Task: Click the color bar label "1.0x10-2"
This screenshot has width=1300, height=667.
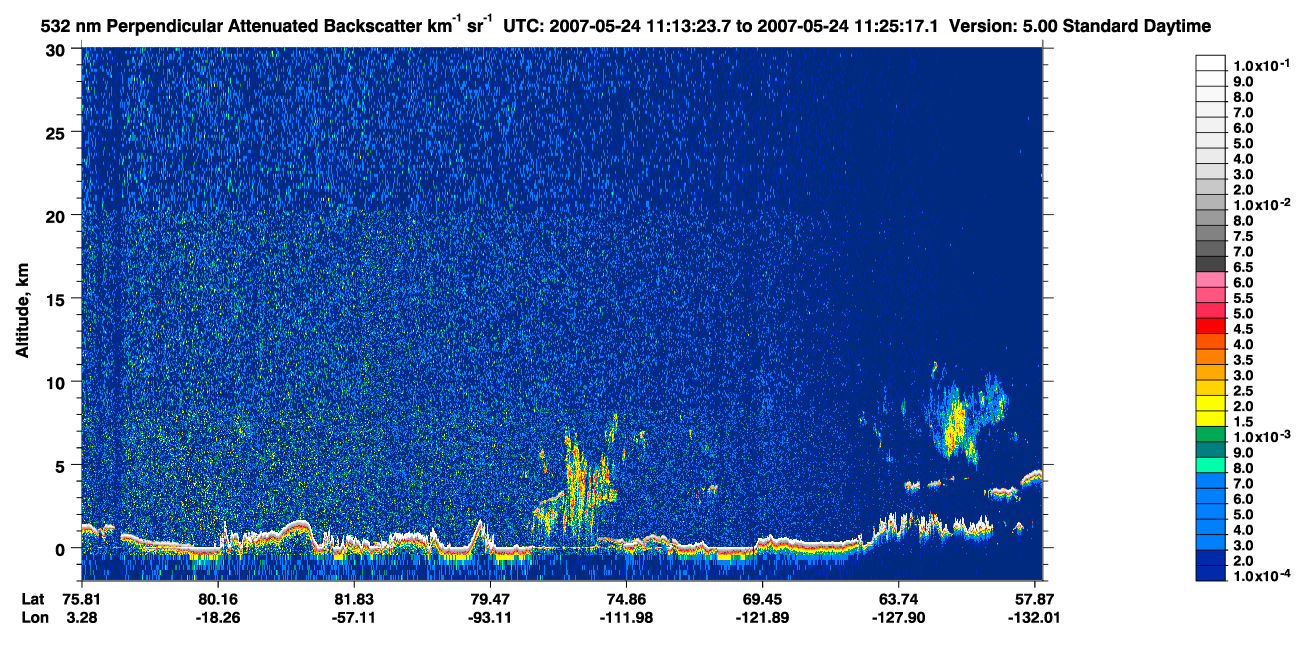Action: (x=1260, y=204)
